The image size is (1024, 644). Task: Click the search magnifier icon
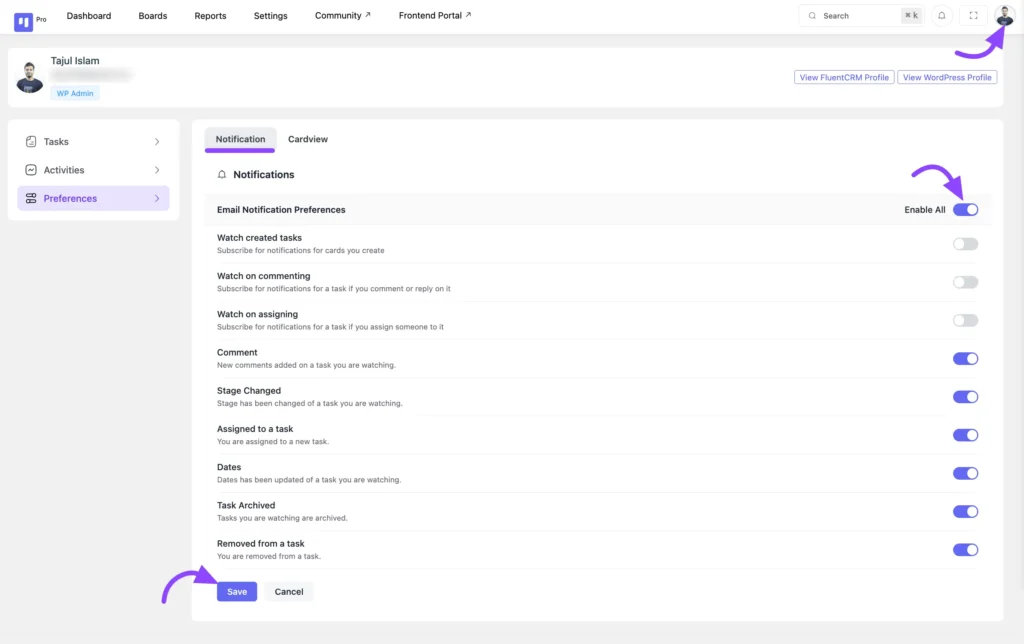812,15
